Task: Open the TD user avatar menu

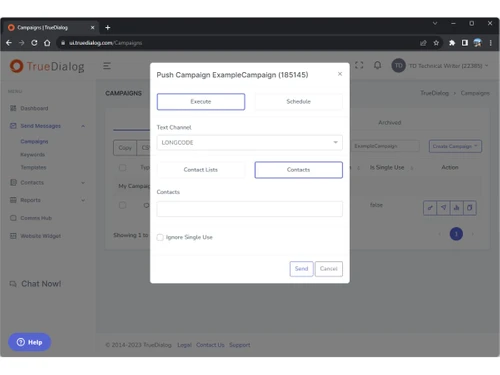Action: click(398, 66)
